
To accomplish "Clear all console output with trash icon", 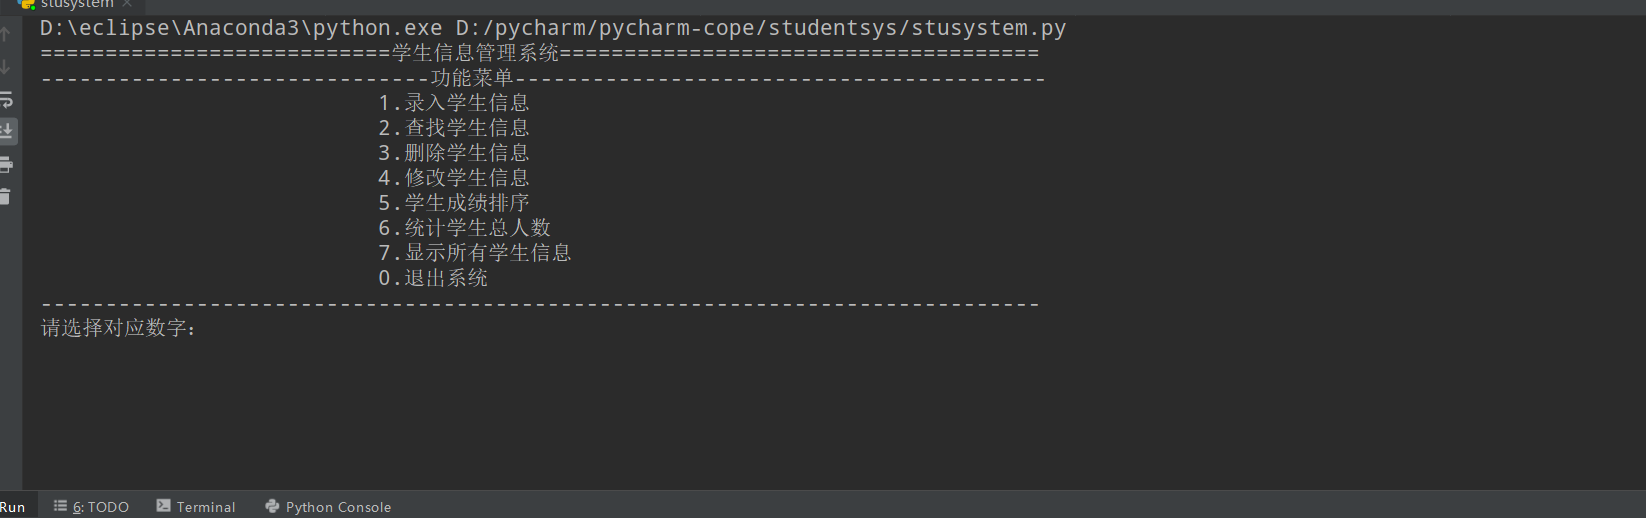I will point(6,196).
